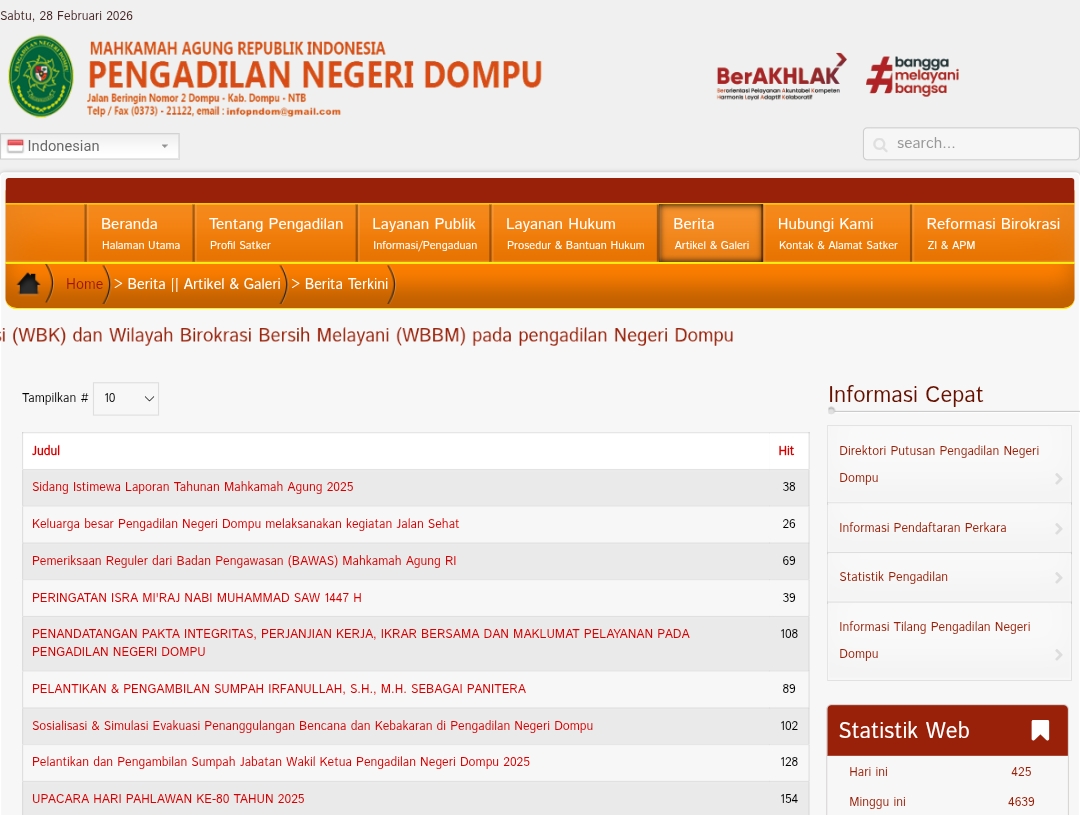Click the Indonesian flag icon in language selector

16,146
